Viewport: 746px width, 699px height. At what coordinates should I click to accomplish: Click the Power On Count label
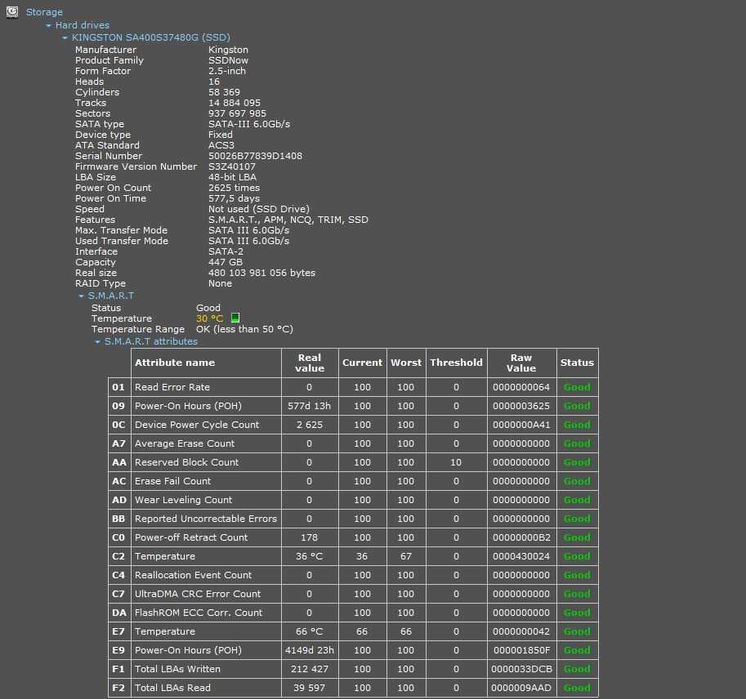(x=113, y=188)
